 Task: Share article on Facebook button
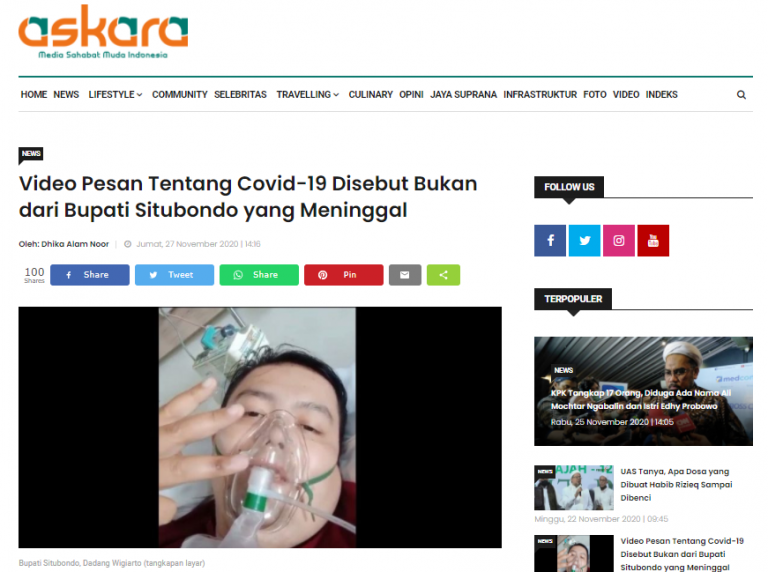(x=90, y=275)
